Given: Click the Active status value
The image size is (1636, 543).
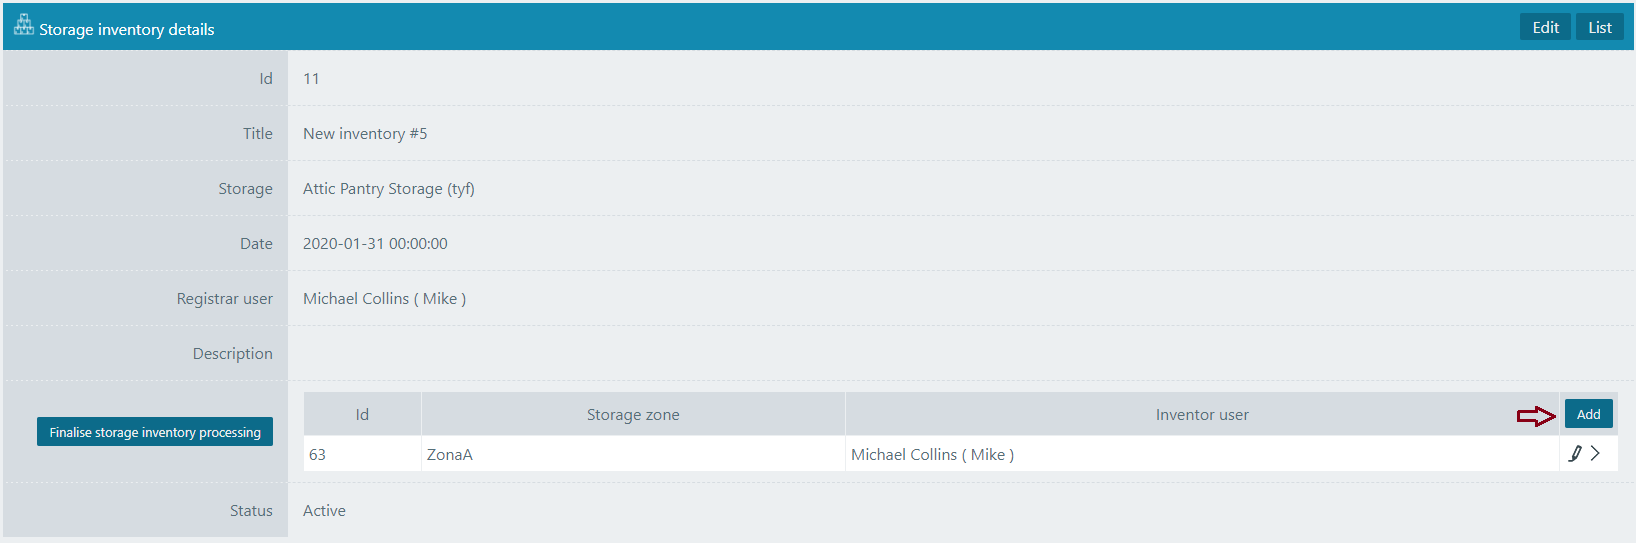Looking at the screenshot, I should click(x=324, y=511).
